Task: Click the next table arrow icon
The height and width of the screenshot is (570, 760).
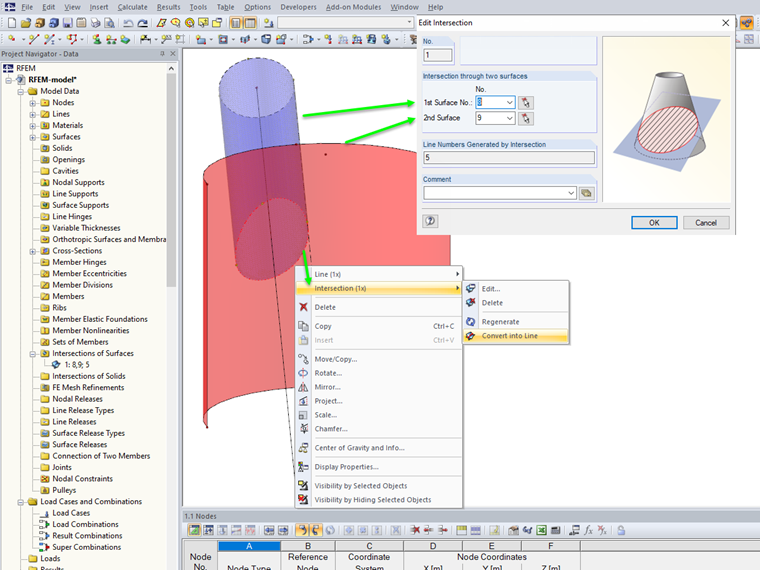Action: click(284, 530)
